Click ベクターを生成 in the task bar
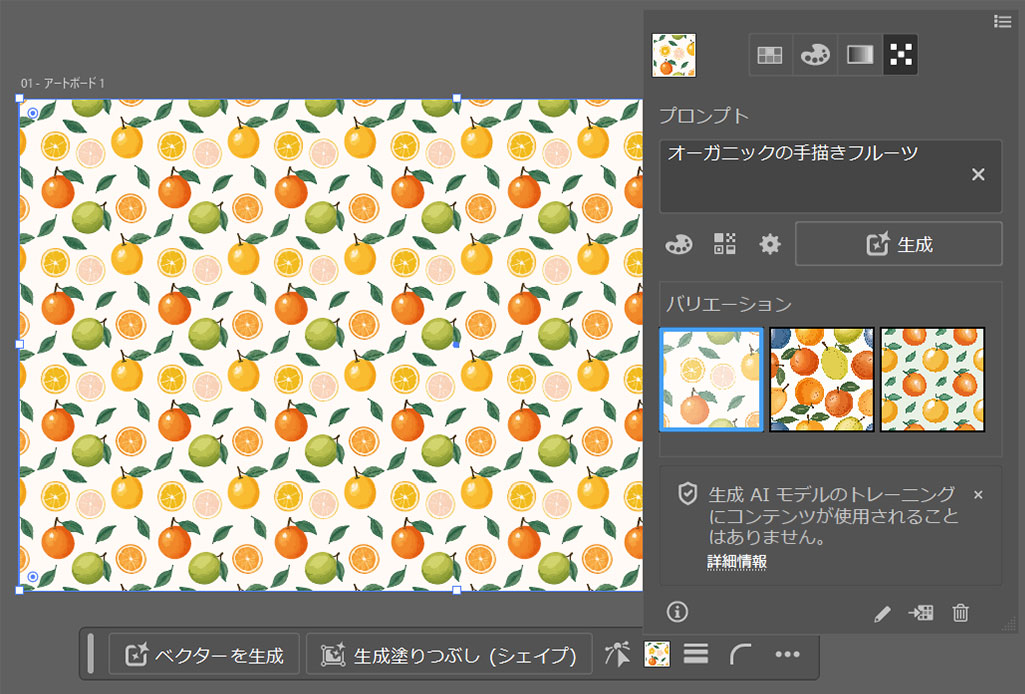The width and height of the screenshot is (1025, 694). (205, 656)
